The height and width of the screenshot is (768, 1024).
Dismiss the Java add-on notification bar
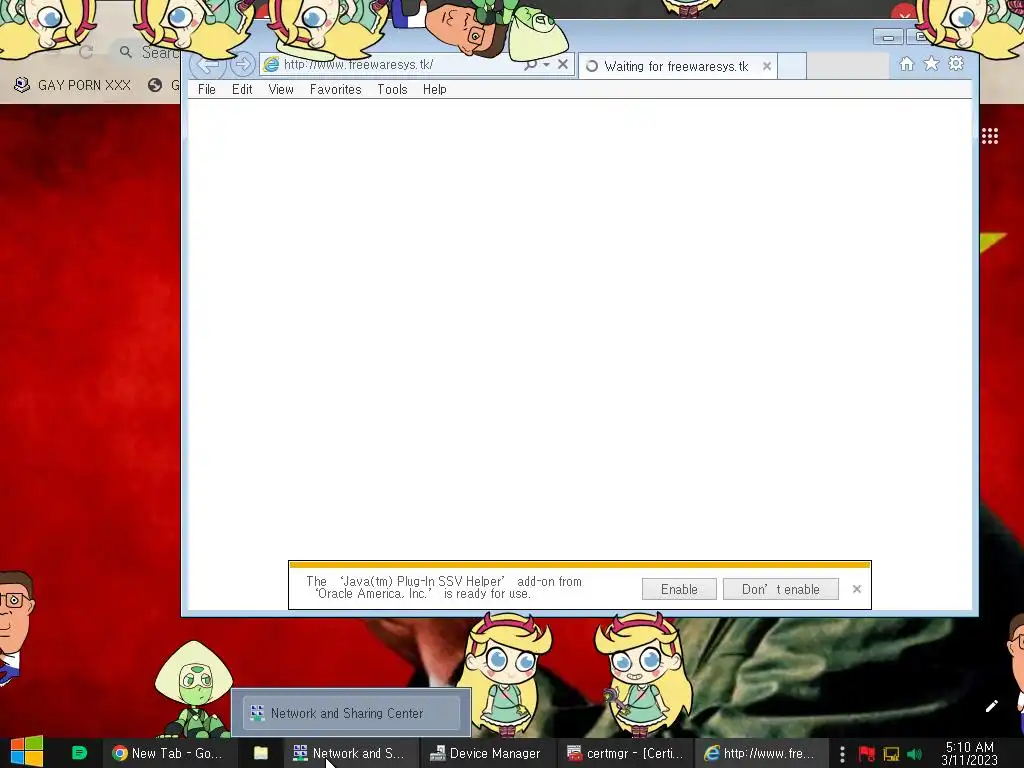click(x=857, y=589)
